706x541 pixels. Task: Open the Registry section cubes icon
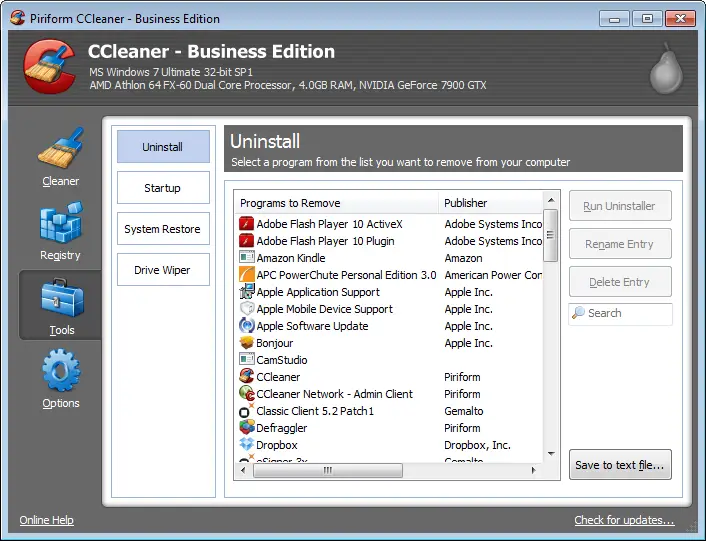click(x=61, y=222)
